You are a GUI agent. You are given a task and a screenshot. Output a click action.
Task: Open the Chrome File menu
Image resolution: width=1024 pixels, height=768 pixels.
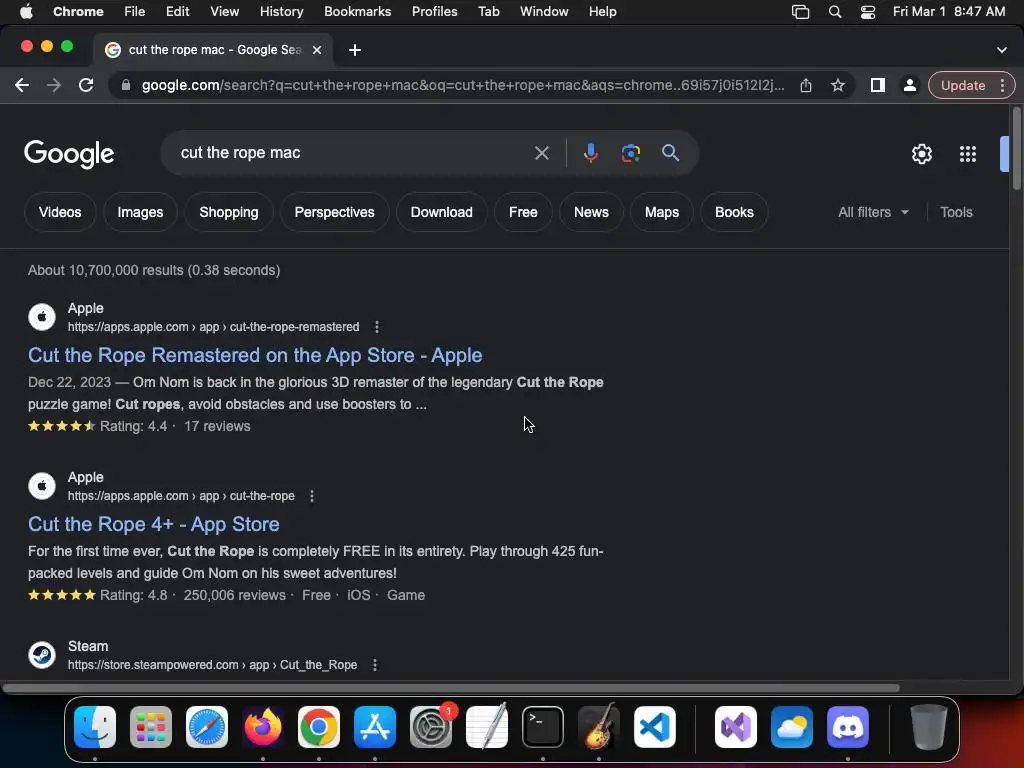point(135,12)
